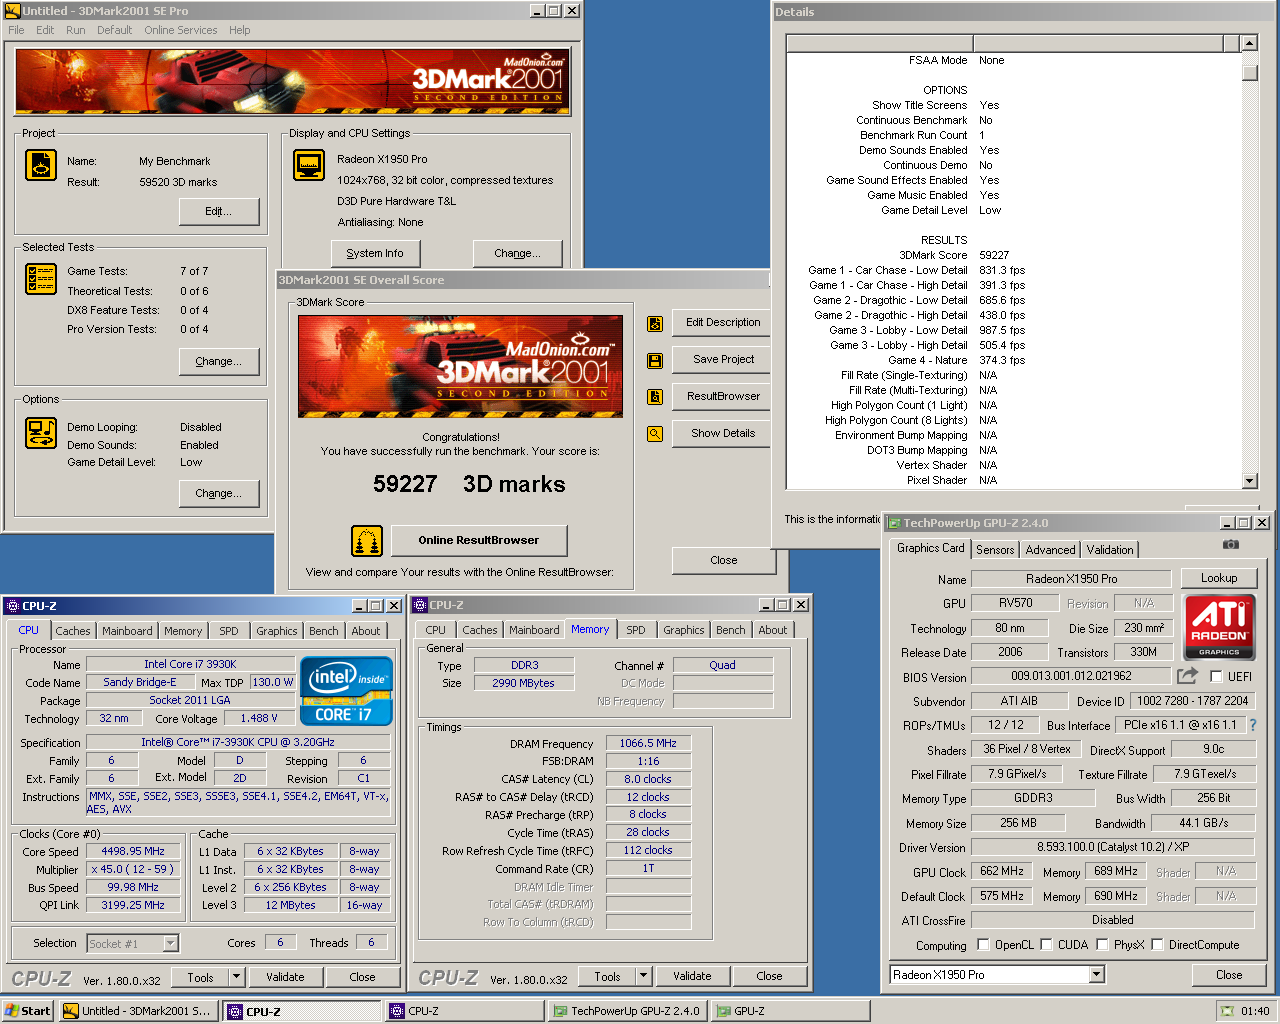Click the Display and CPU Settings monitor icon
Screen dimensions: 1280x1024
click(309, 165)
